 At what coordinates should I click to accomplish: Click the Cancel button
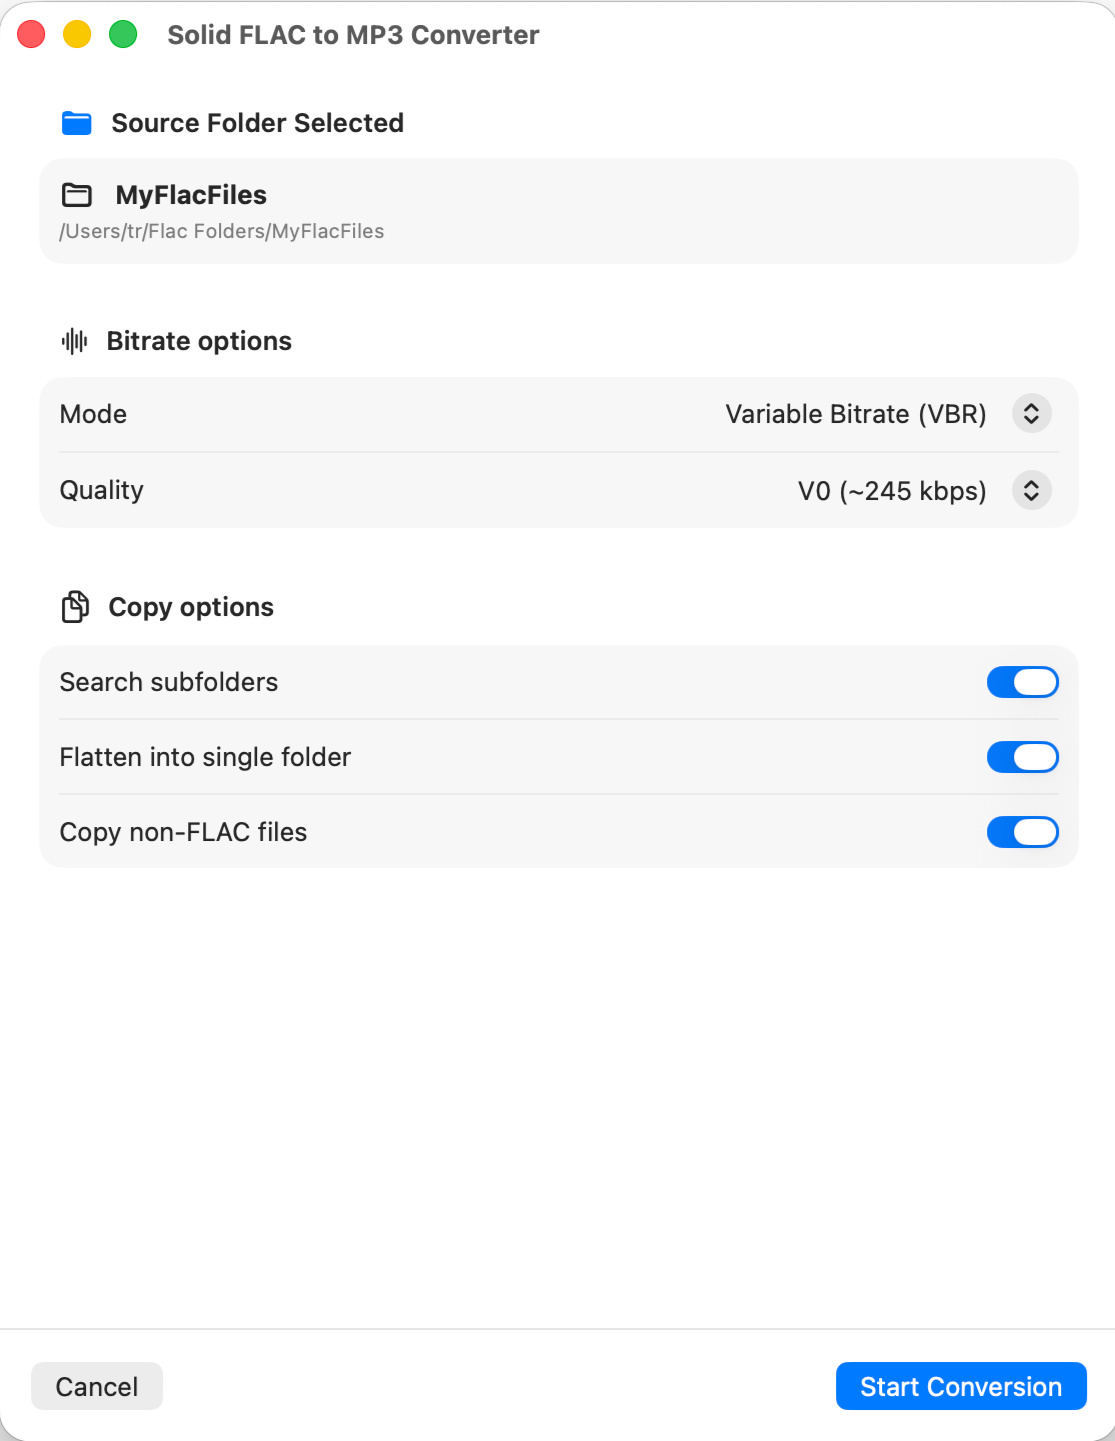pyautogui.click(x=97, y=1386)
